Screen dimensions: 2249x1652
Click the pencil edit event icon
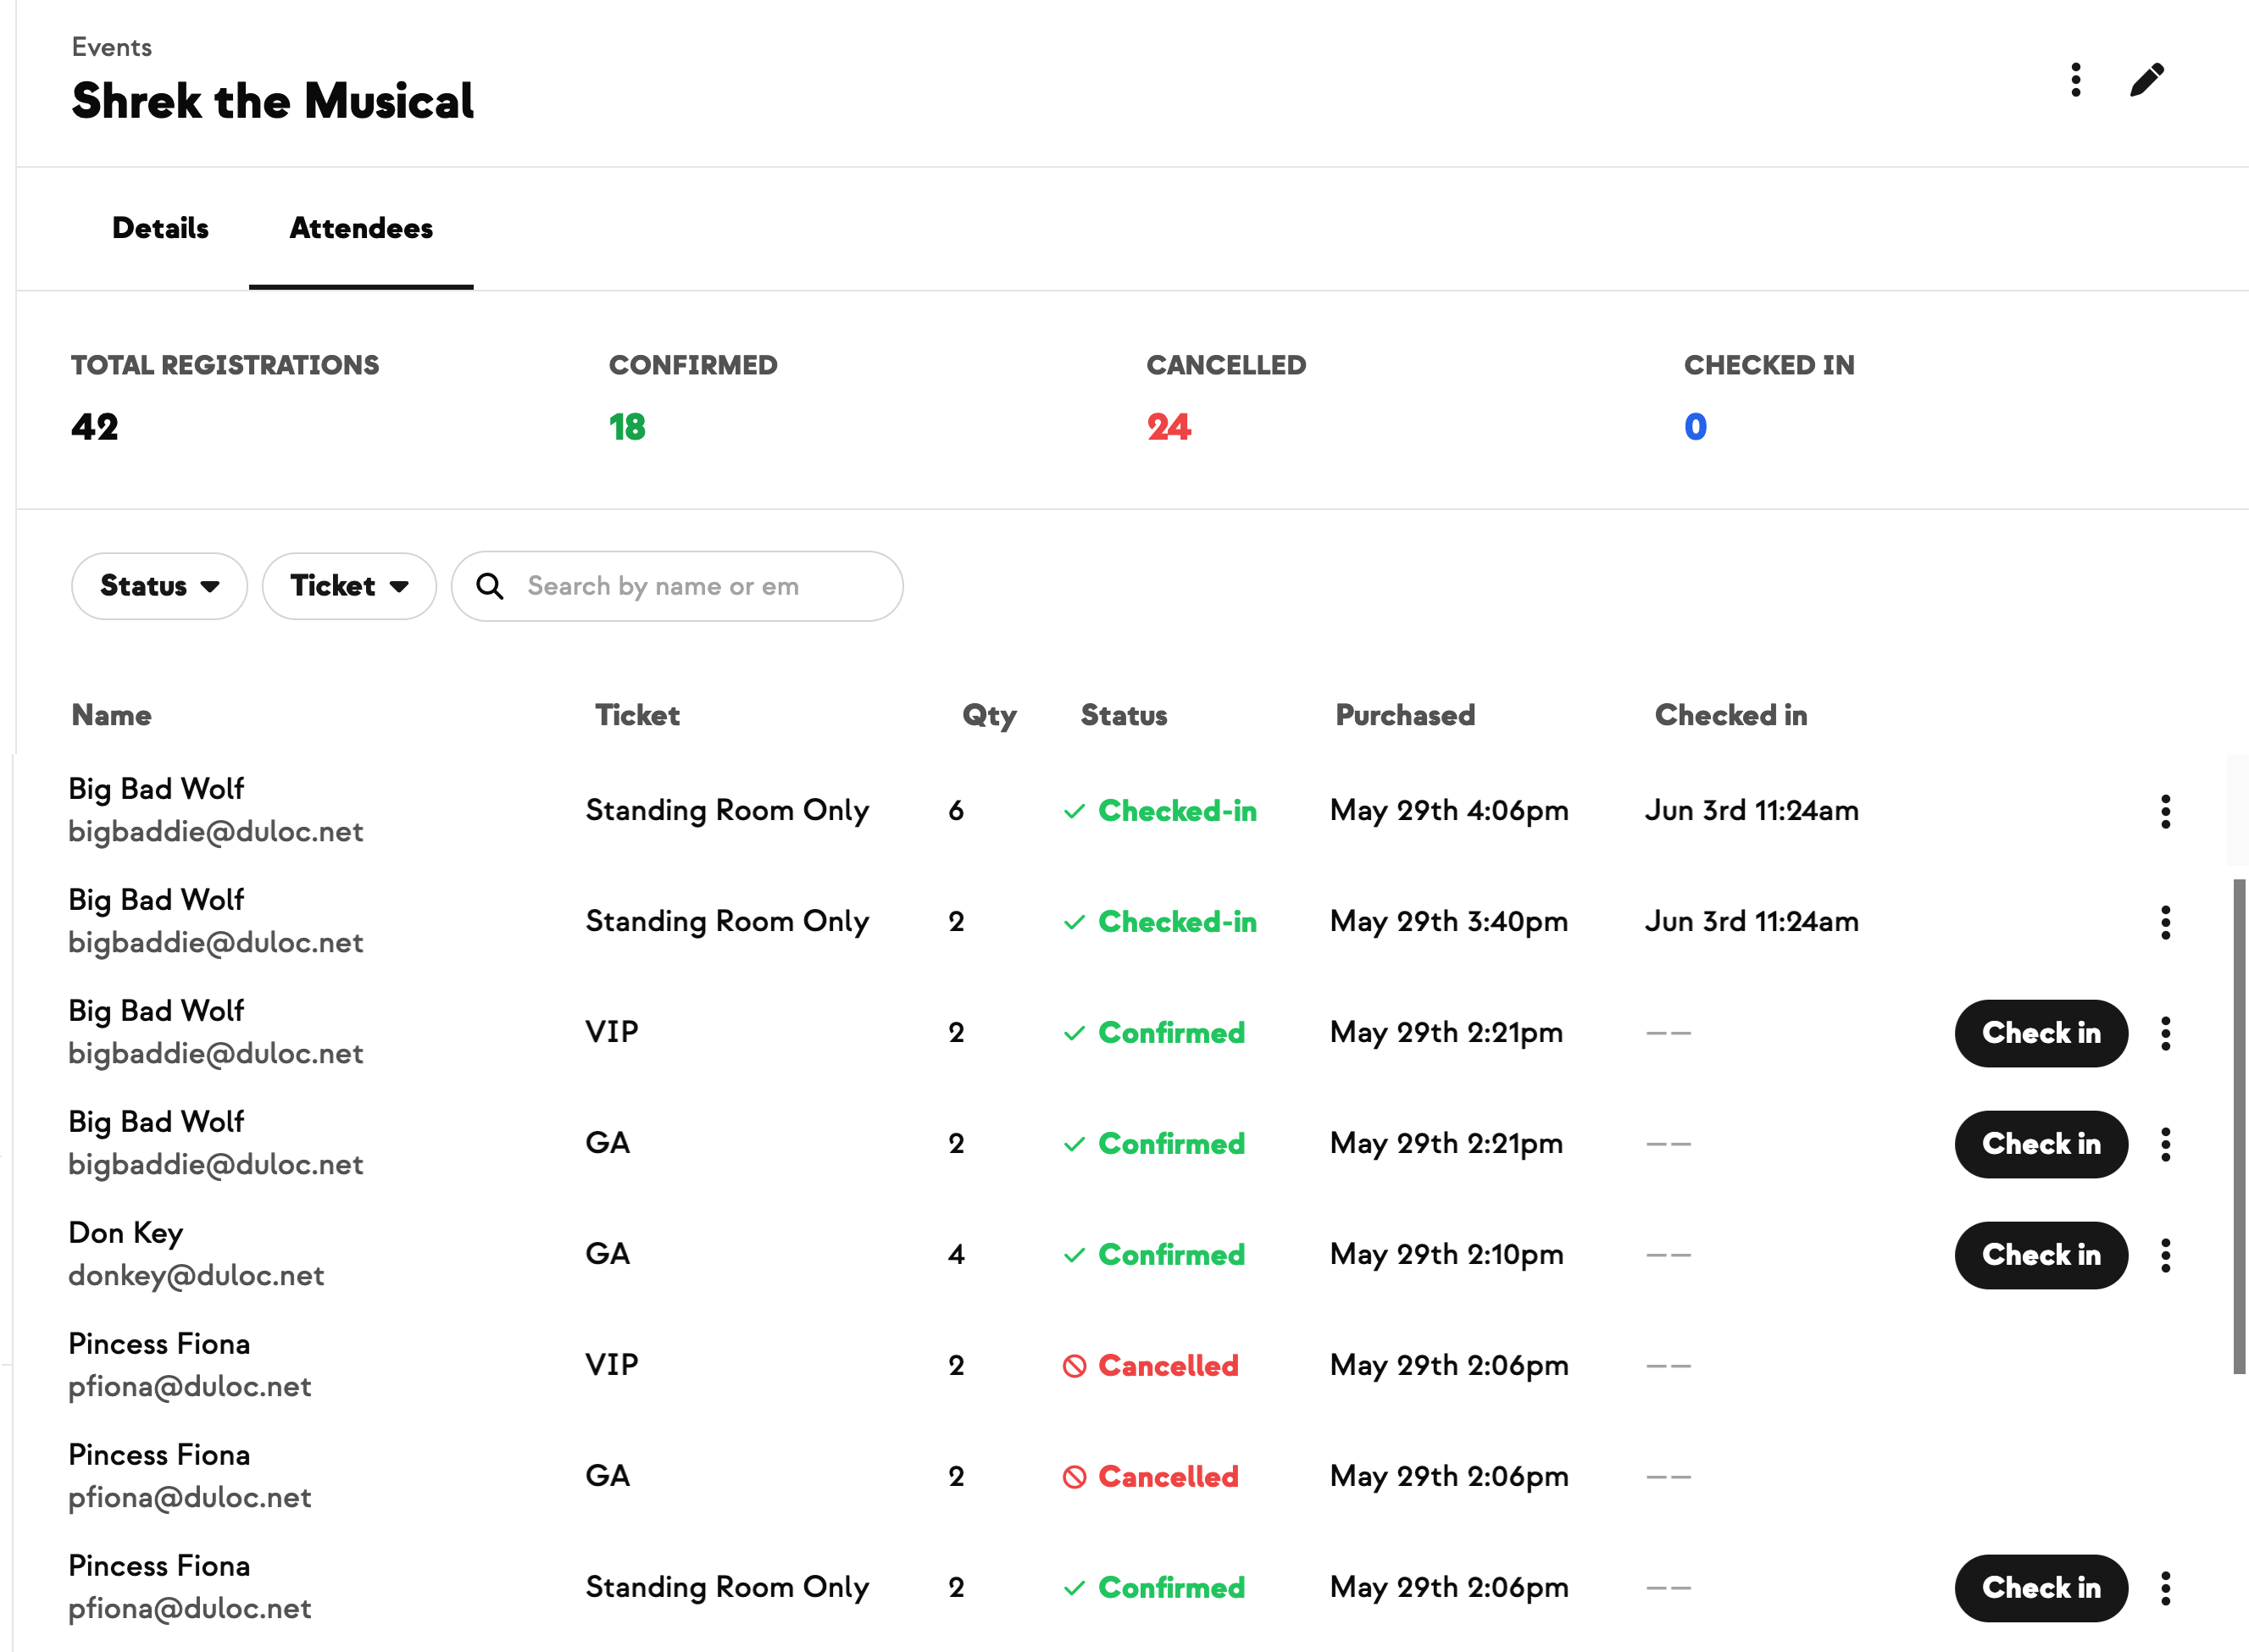pyautogui.click(x=2146, y=80)
